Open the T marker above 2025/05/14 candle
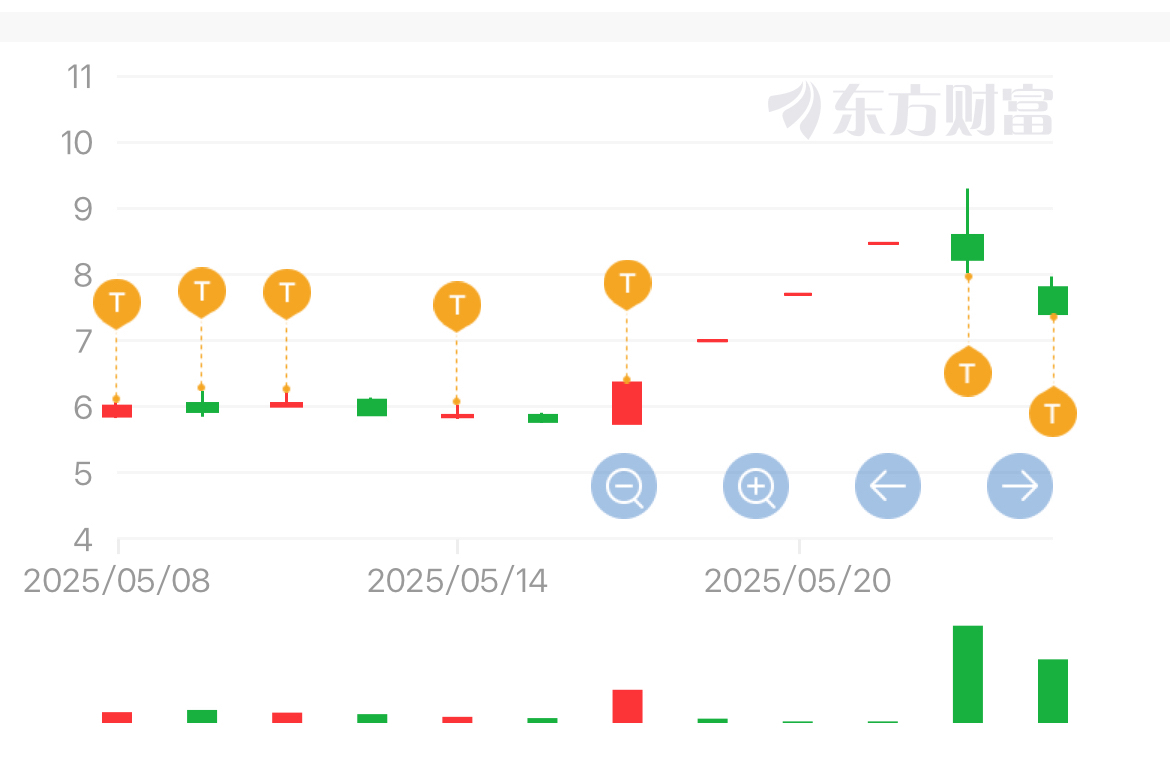 point(457,306)
